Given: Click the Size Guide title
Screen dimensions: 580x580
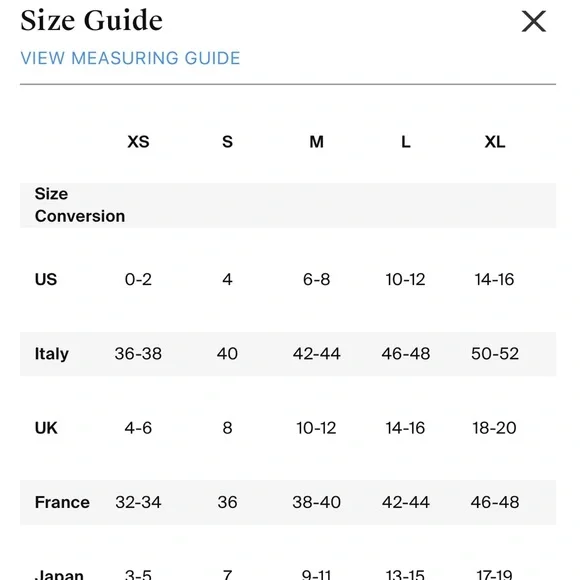Looking at the screenshot, I should [x=91, y=20].
